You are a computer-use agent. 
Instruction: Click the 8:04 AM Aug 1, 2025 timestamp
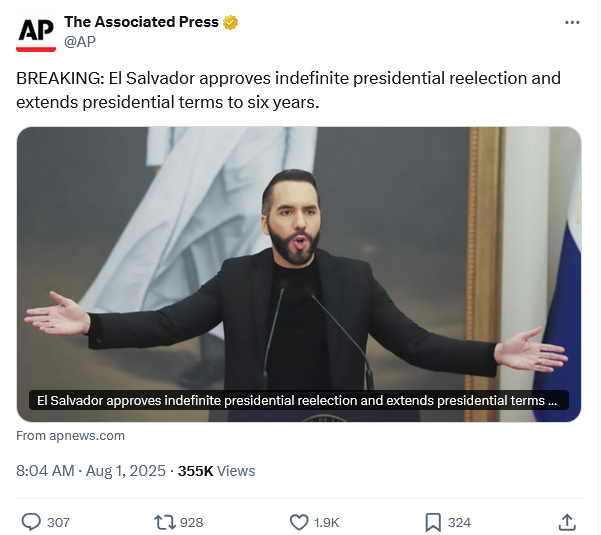(x=92, y=471)
